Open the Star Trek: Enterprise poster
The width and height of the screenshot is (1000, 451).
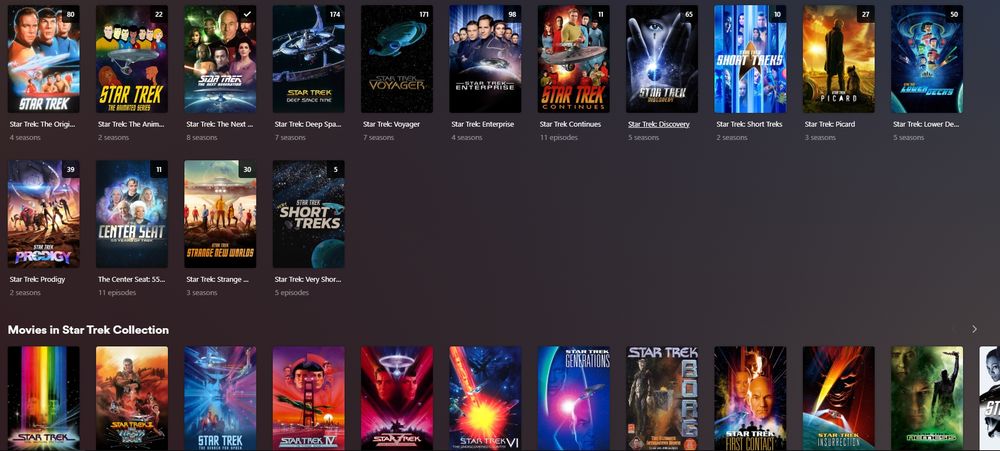click(485, 59)
